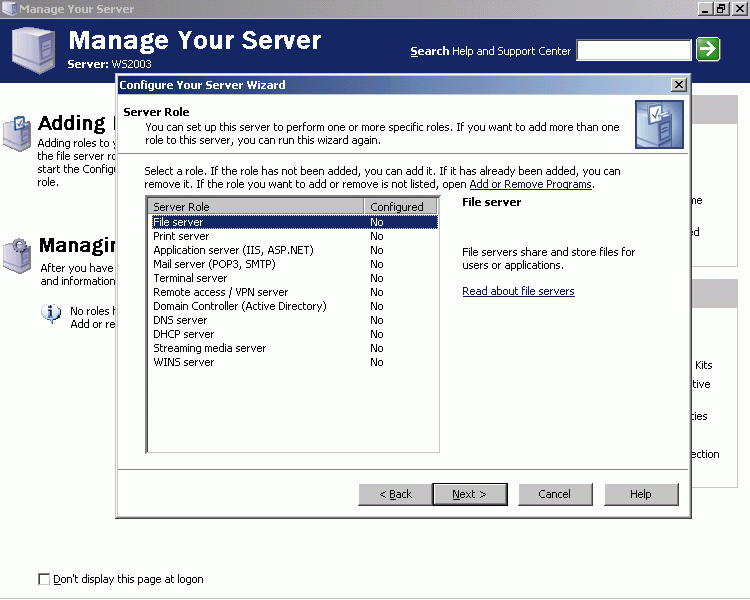Screen dimensions: 750x600
Task: Click the Server Role column header
Action: point(255,207)
